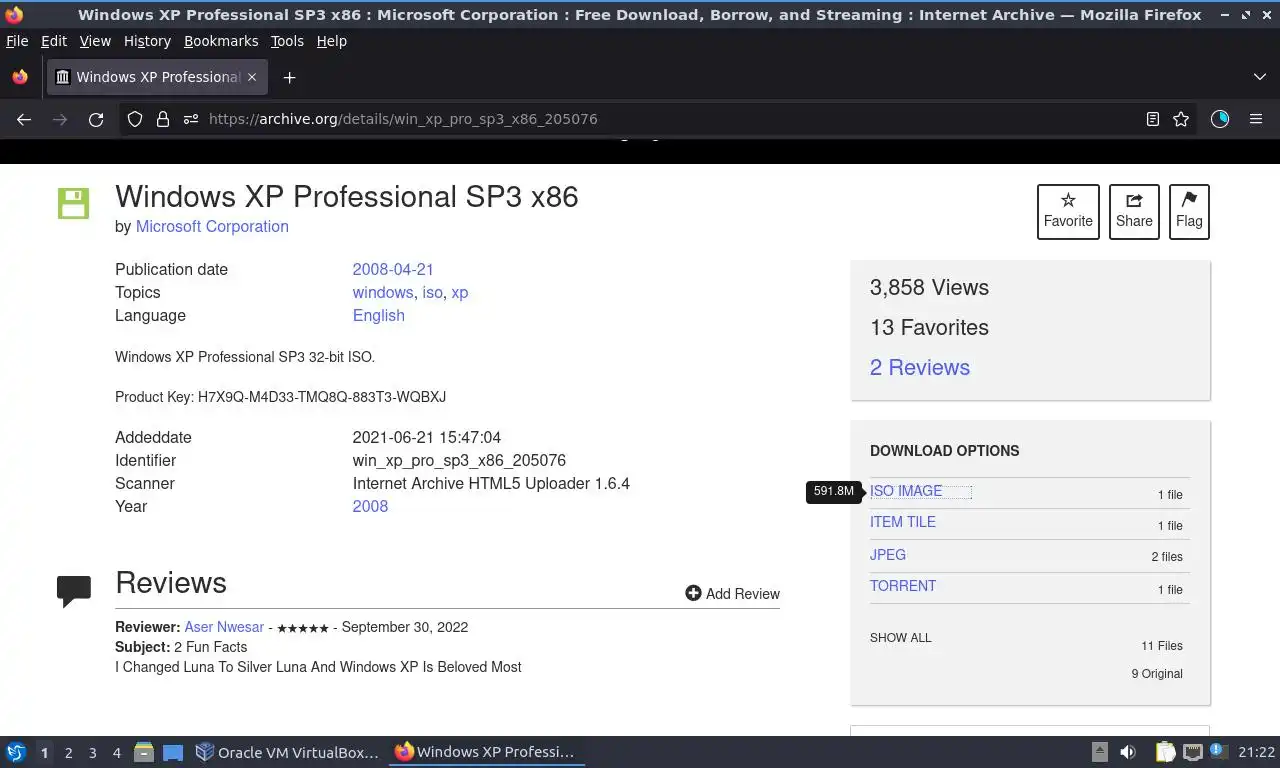The width and height of the screenshot is (1280, 768).
Task: Click the 11 Files count text
Action: pos(1162,646)
